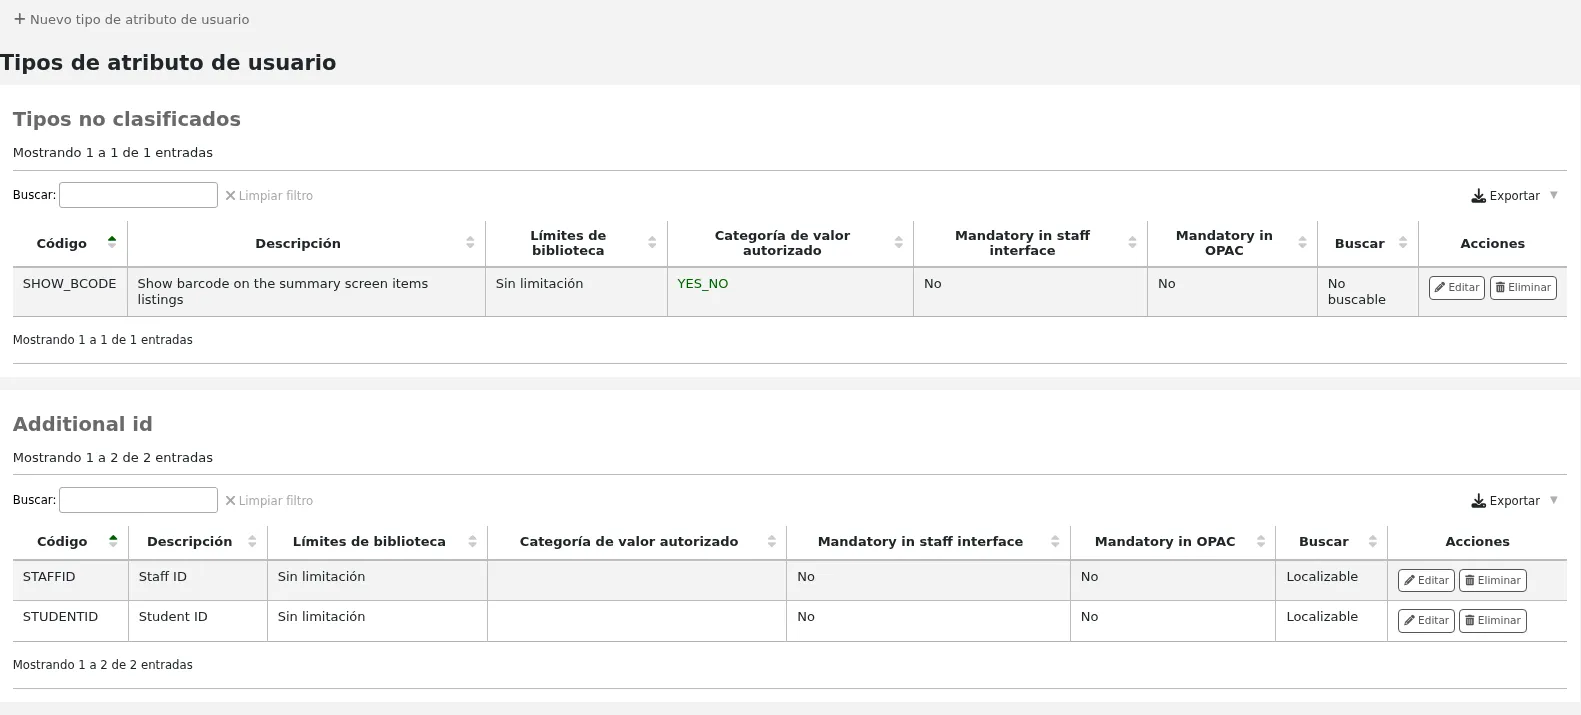The width and height of the screenshot is (1581, 715).
Task: Delete the SHOW_BCODE attribute type
Action: point(1523,287)
